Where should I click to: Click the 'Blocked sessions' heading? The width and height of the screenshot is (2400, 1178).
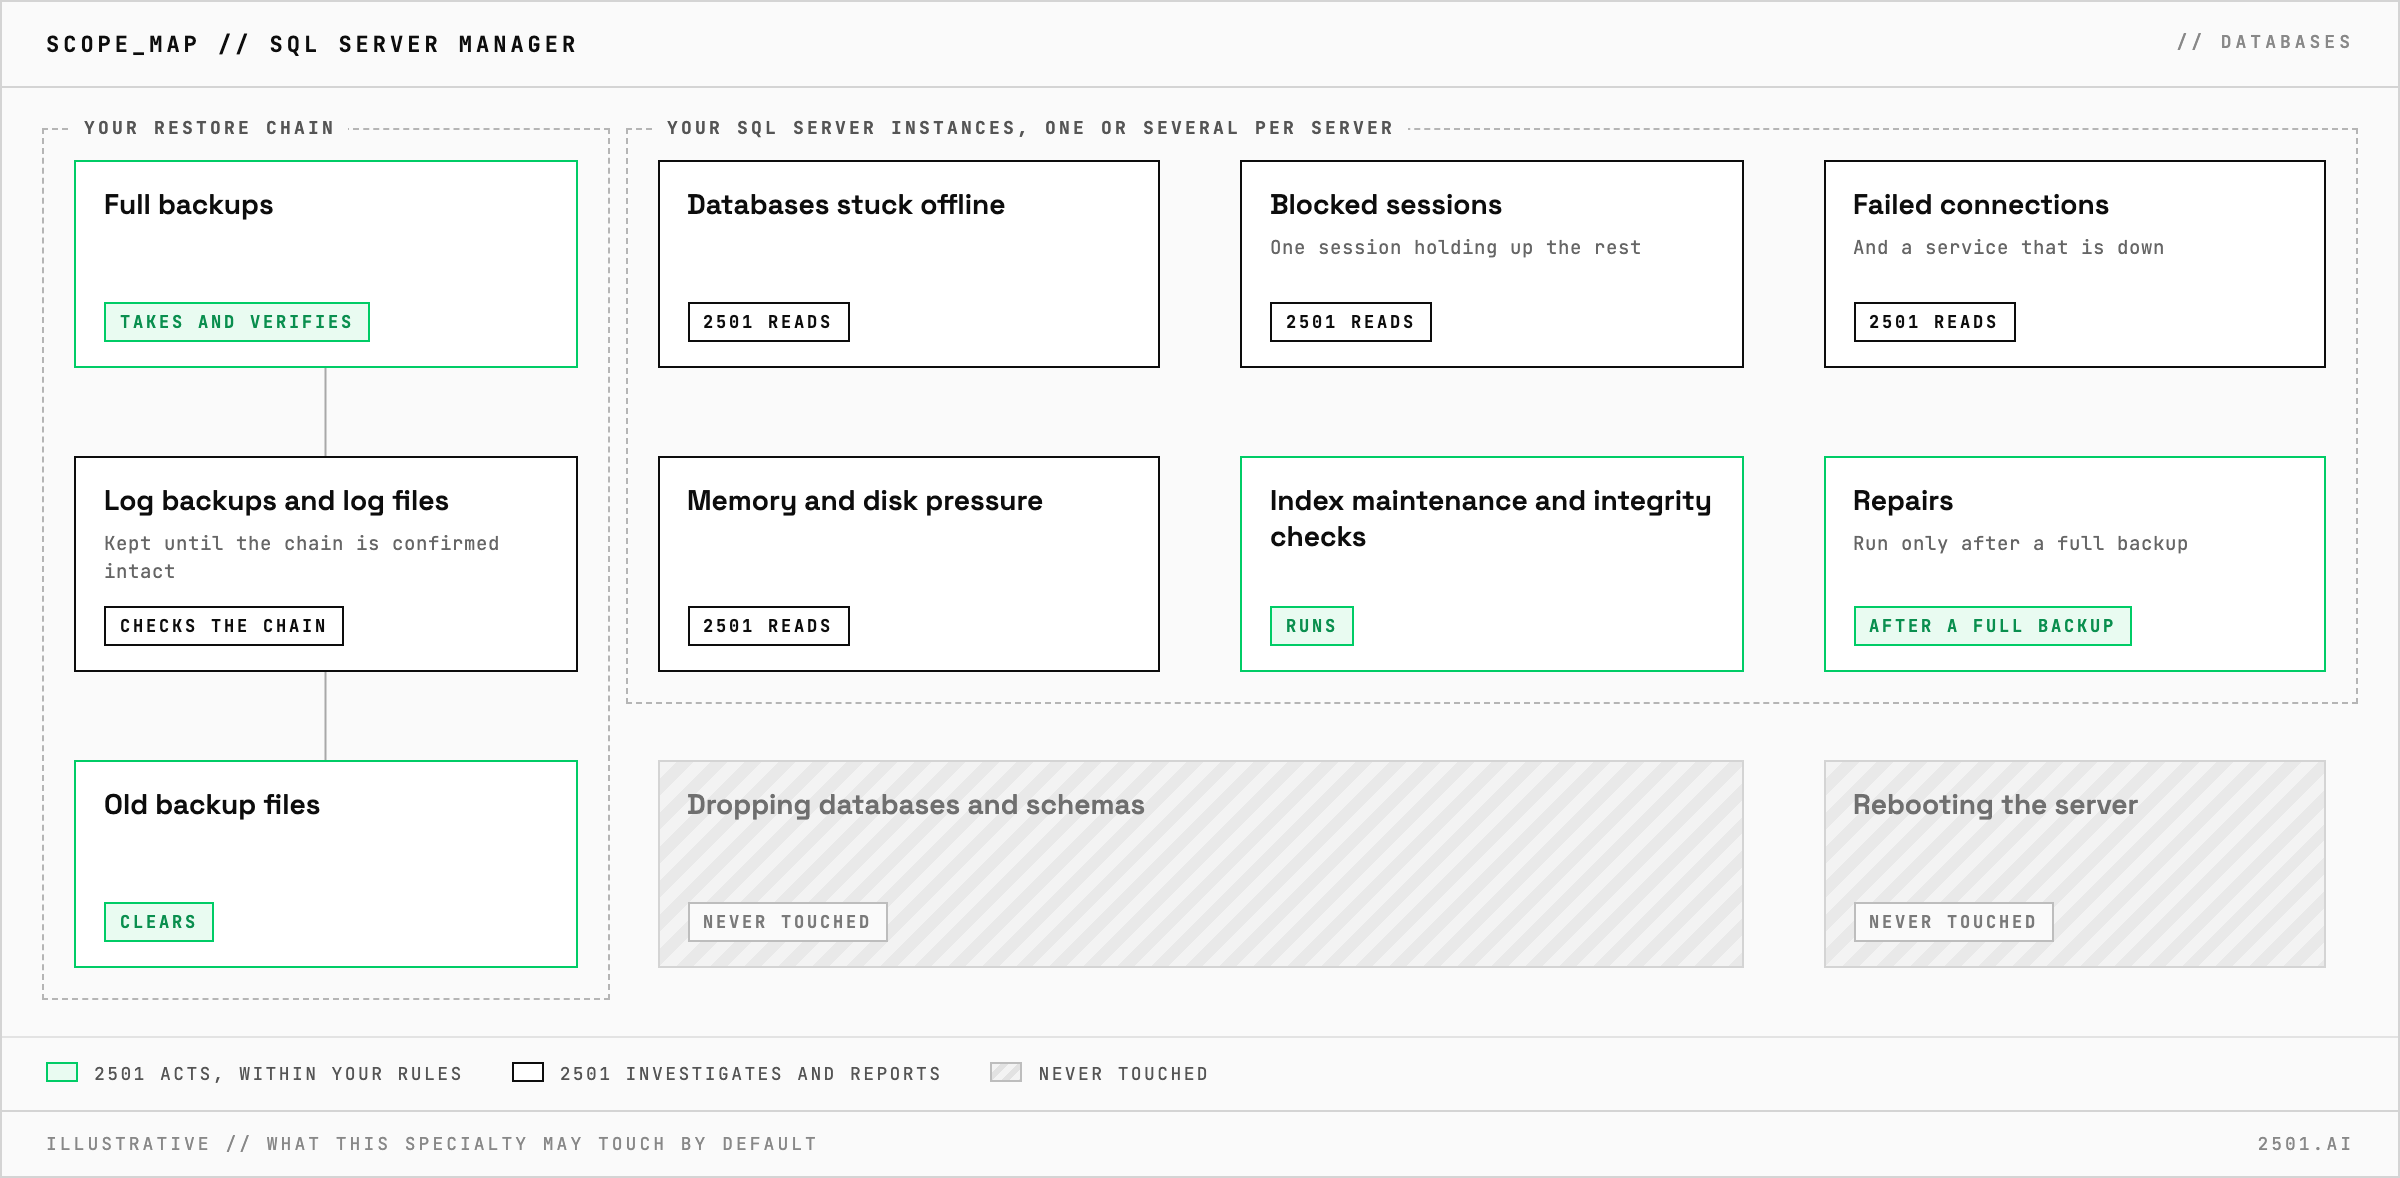pos(1386,205)
